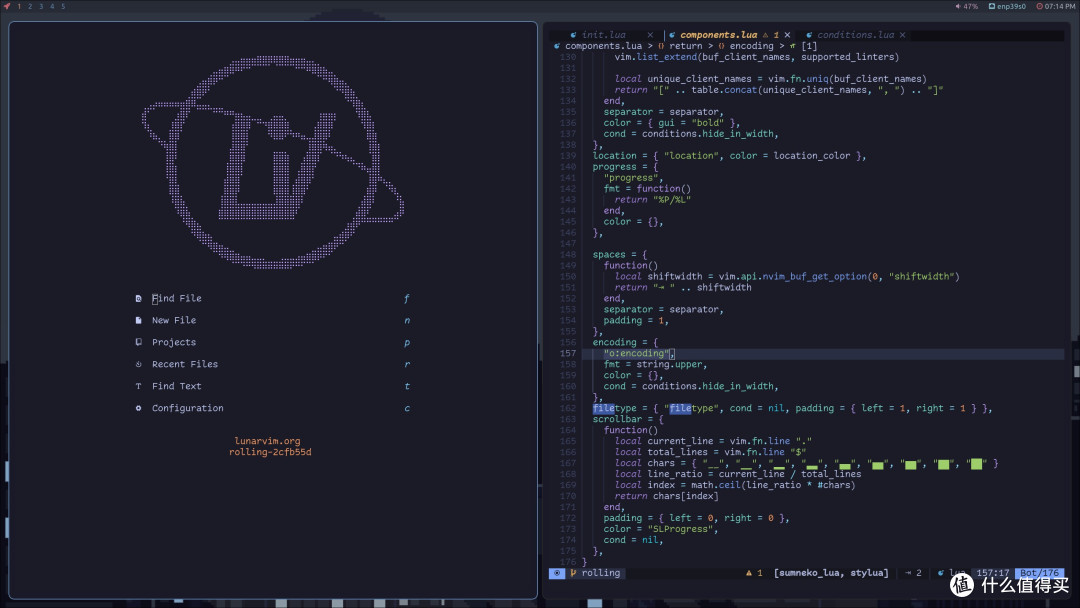Click 'scrollbar = {' on line 163
The width and height of the screenshot is (1080, 608).
coord(628,419)
